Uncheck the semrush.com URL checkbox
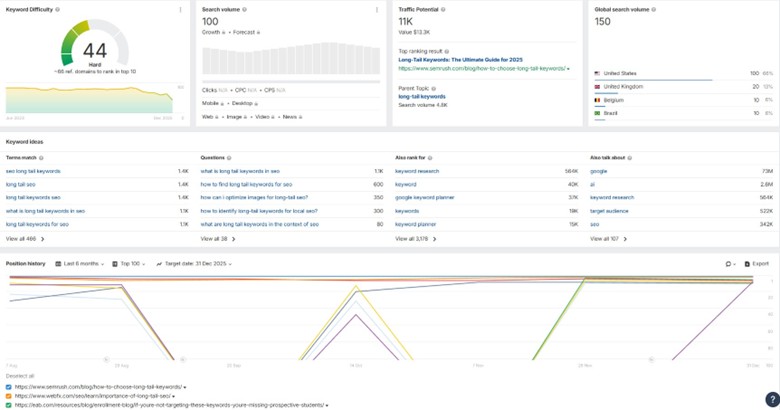This screenshot has height=410, width=780. point(9,386)
